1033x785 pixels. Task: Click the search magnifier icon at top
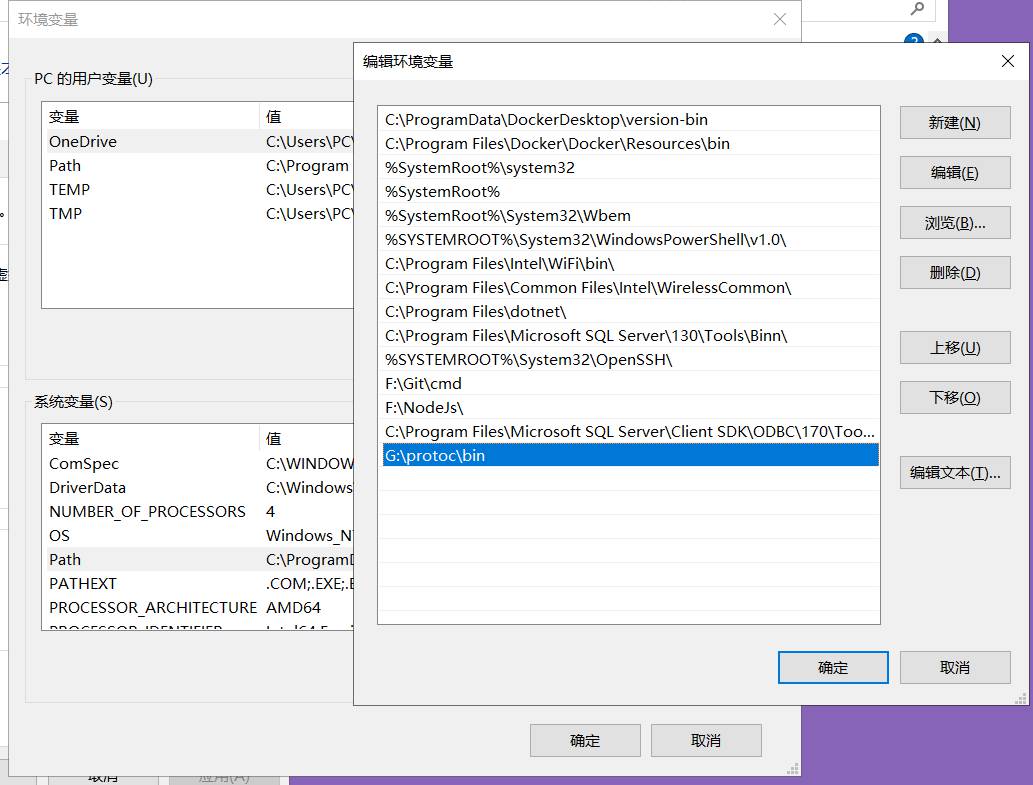(917, 9)
